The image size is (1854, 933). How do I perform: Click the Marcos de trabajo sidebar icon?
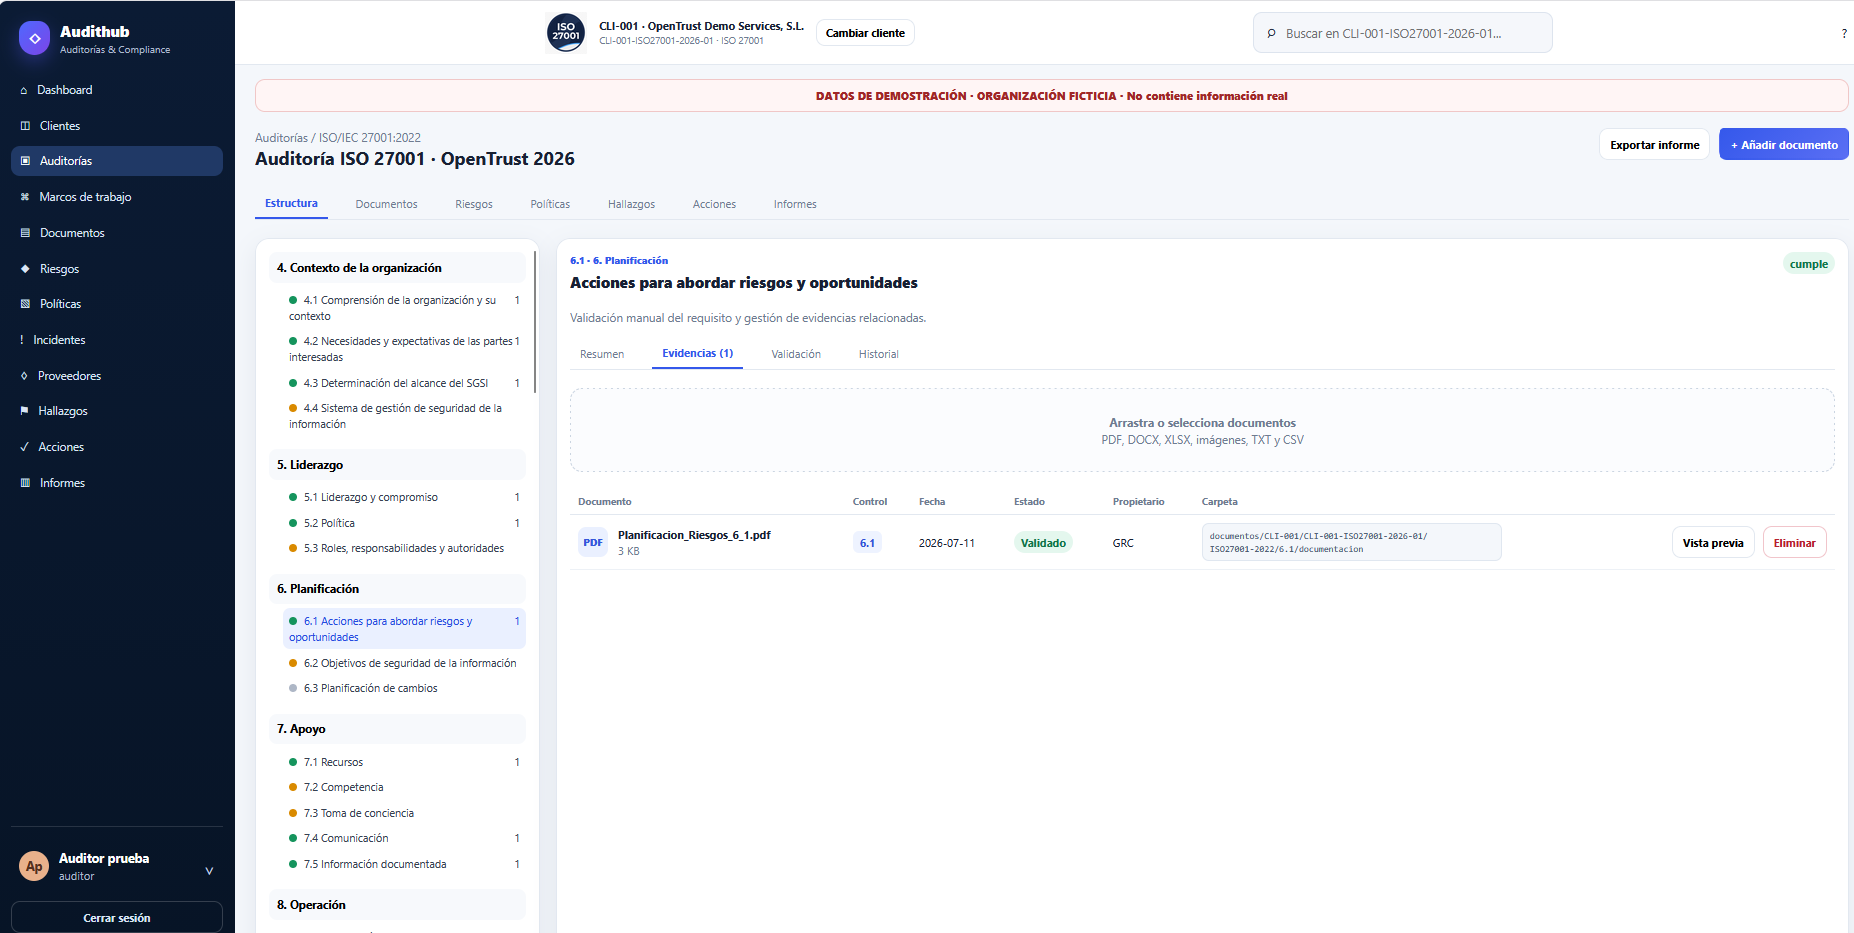(x=25, y=197)
